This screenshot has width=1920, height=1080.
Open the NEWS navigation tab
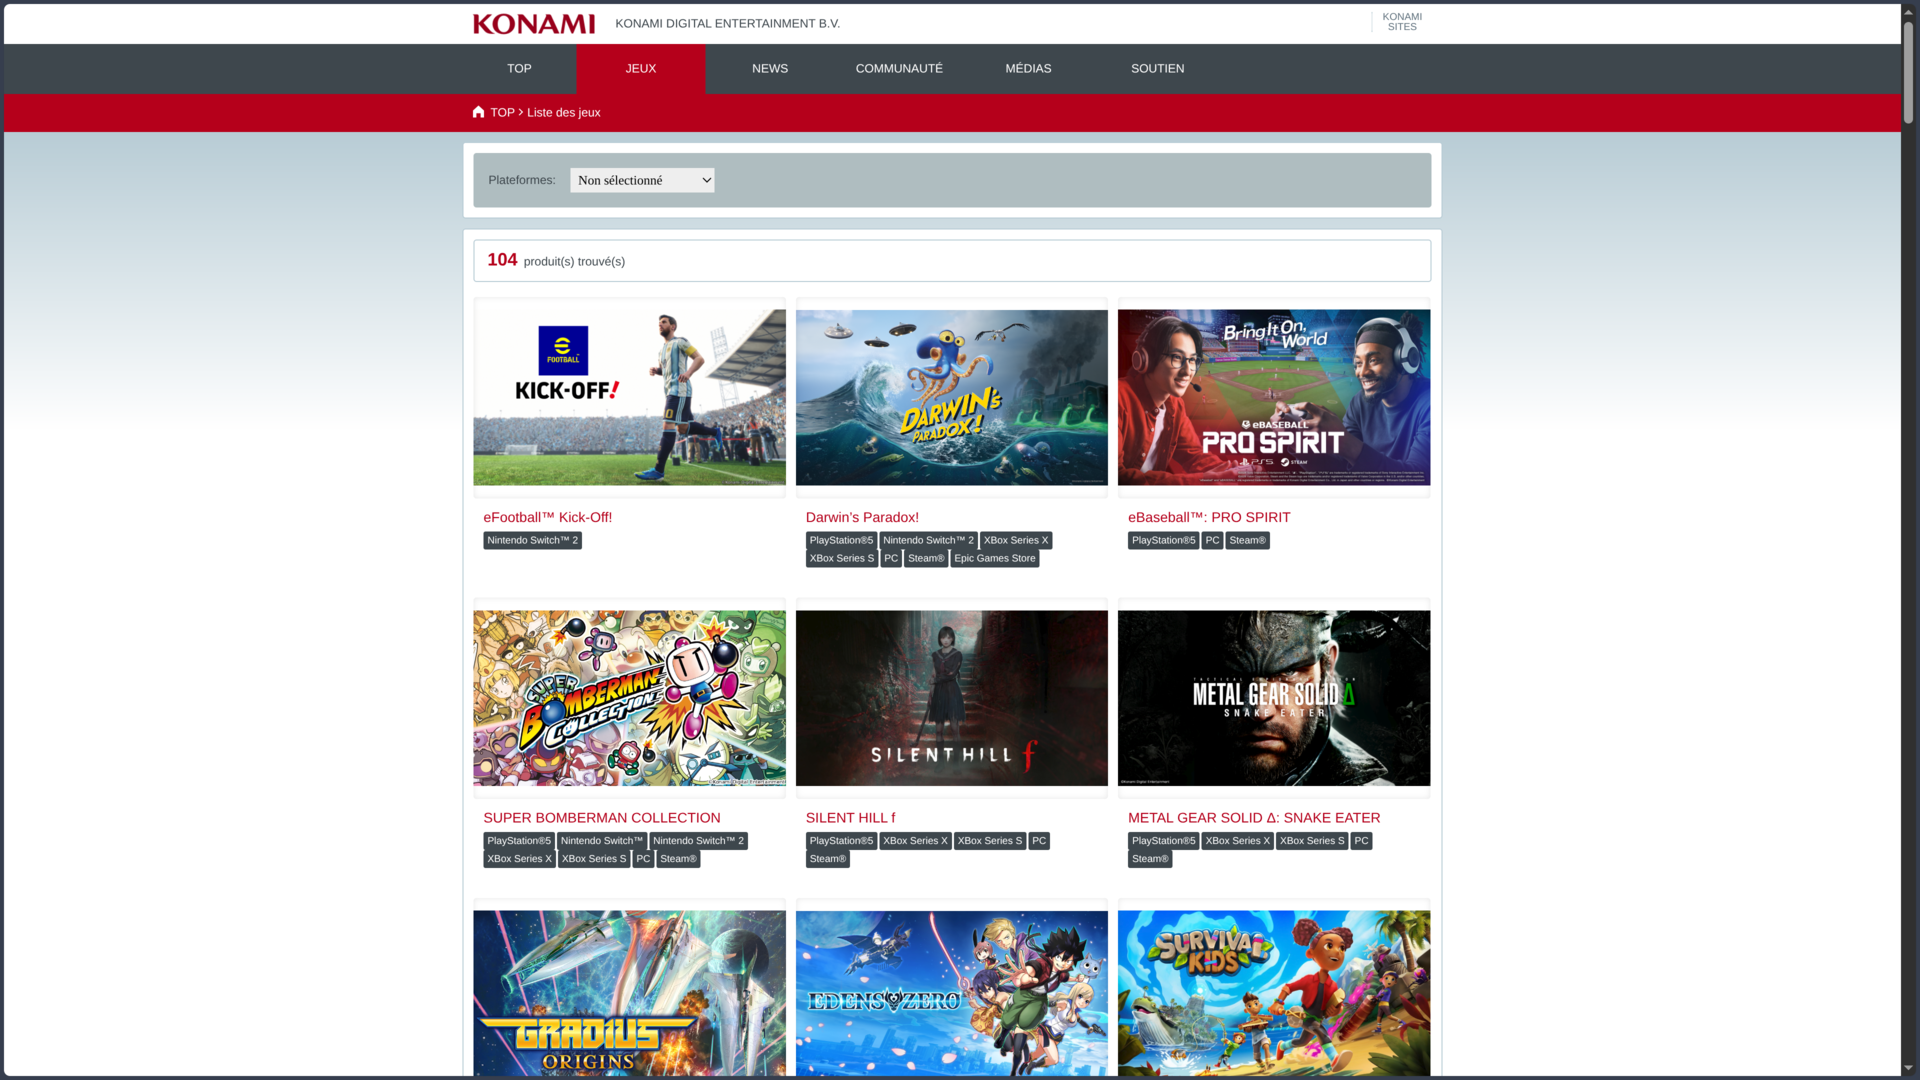(770, 69)
